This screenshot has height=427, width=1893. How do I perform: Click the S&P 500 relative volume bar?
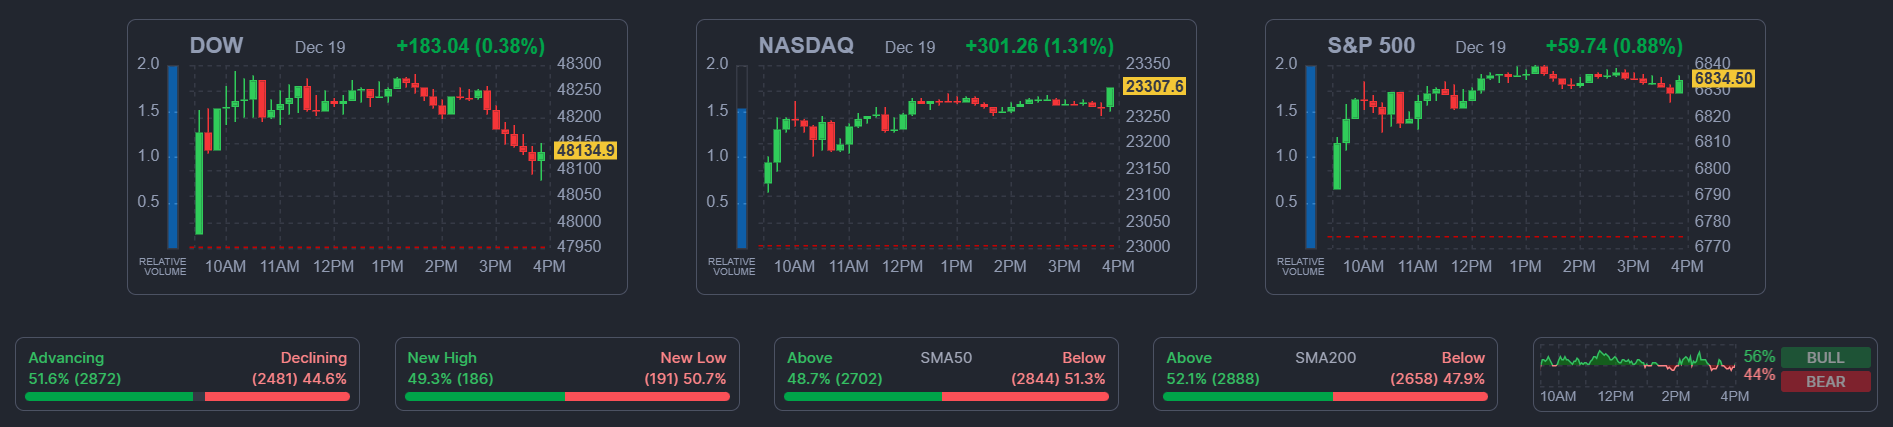tap(1311, 156)
